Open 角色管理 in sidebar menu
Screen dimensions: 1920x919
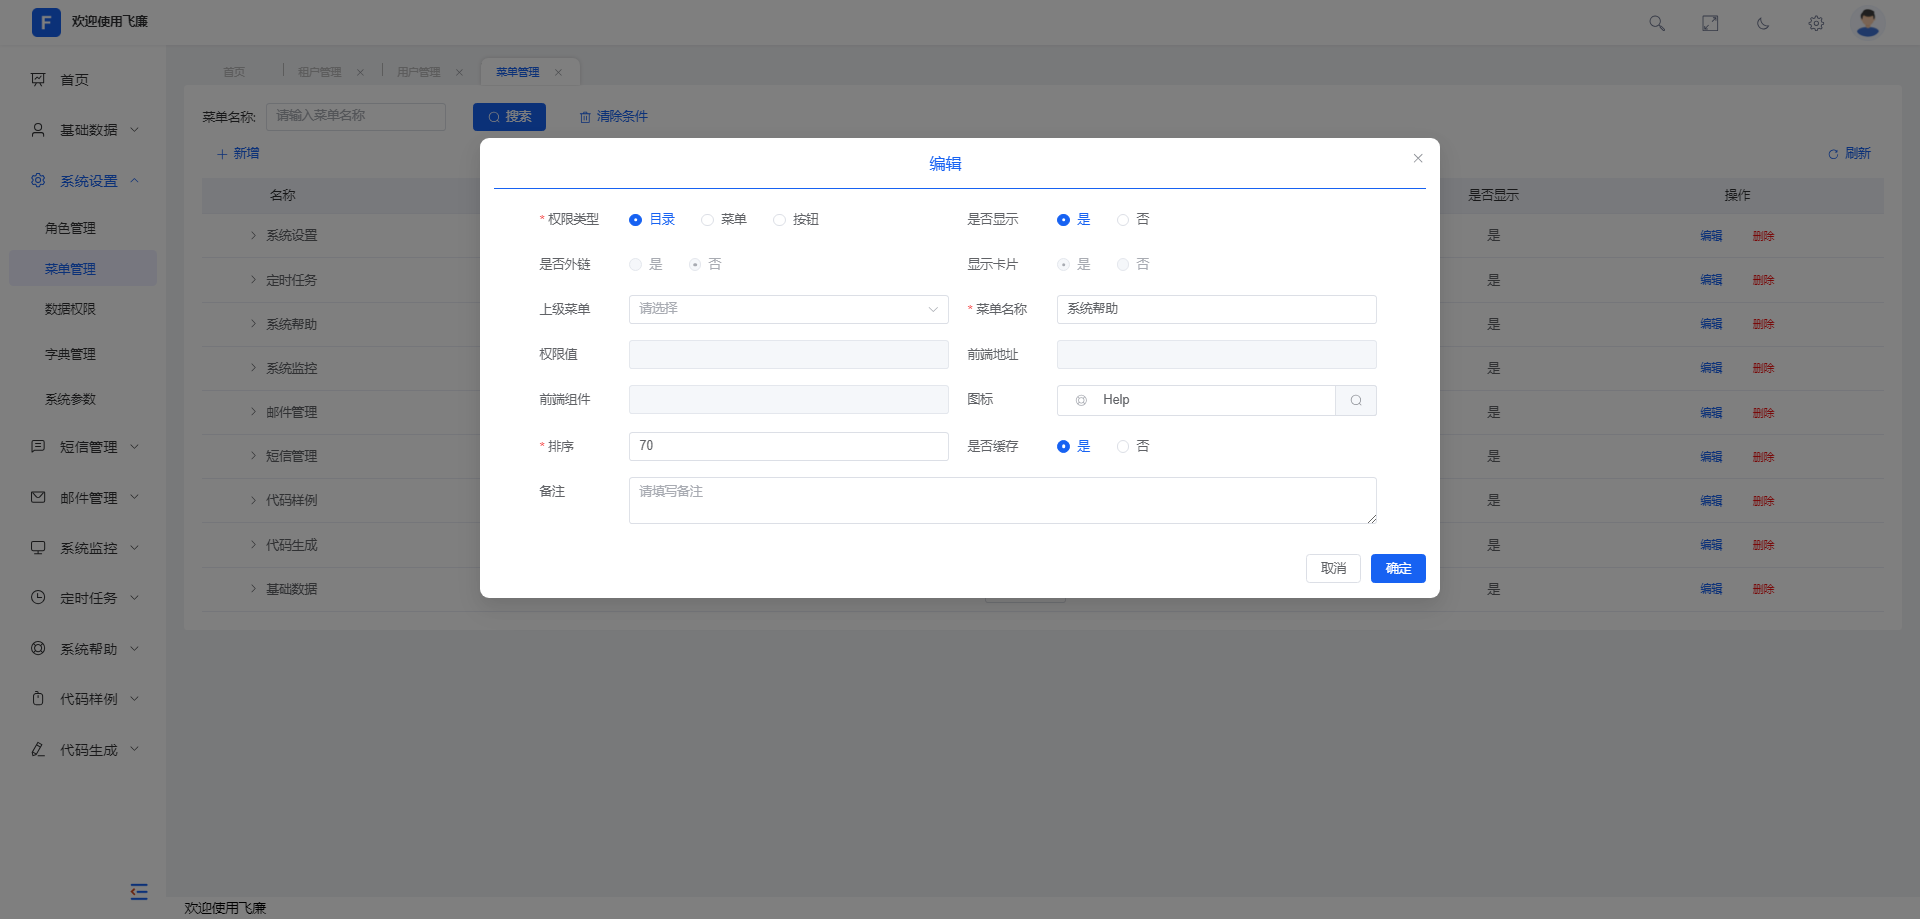(70, 228)
